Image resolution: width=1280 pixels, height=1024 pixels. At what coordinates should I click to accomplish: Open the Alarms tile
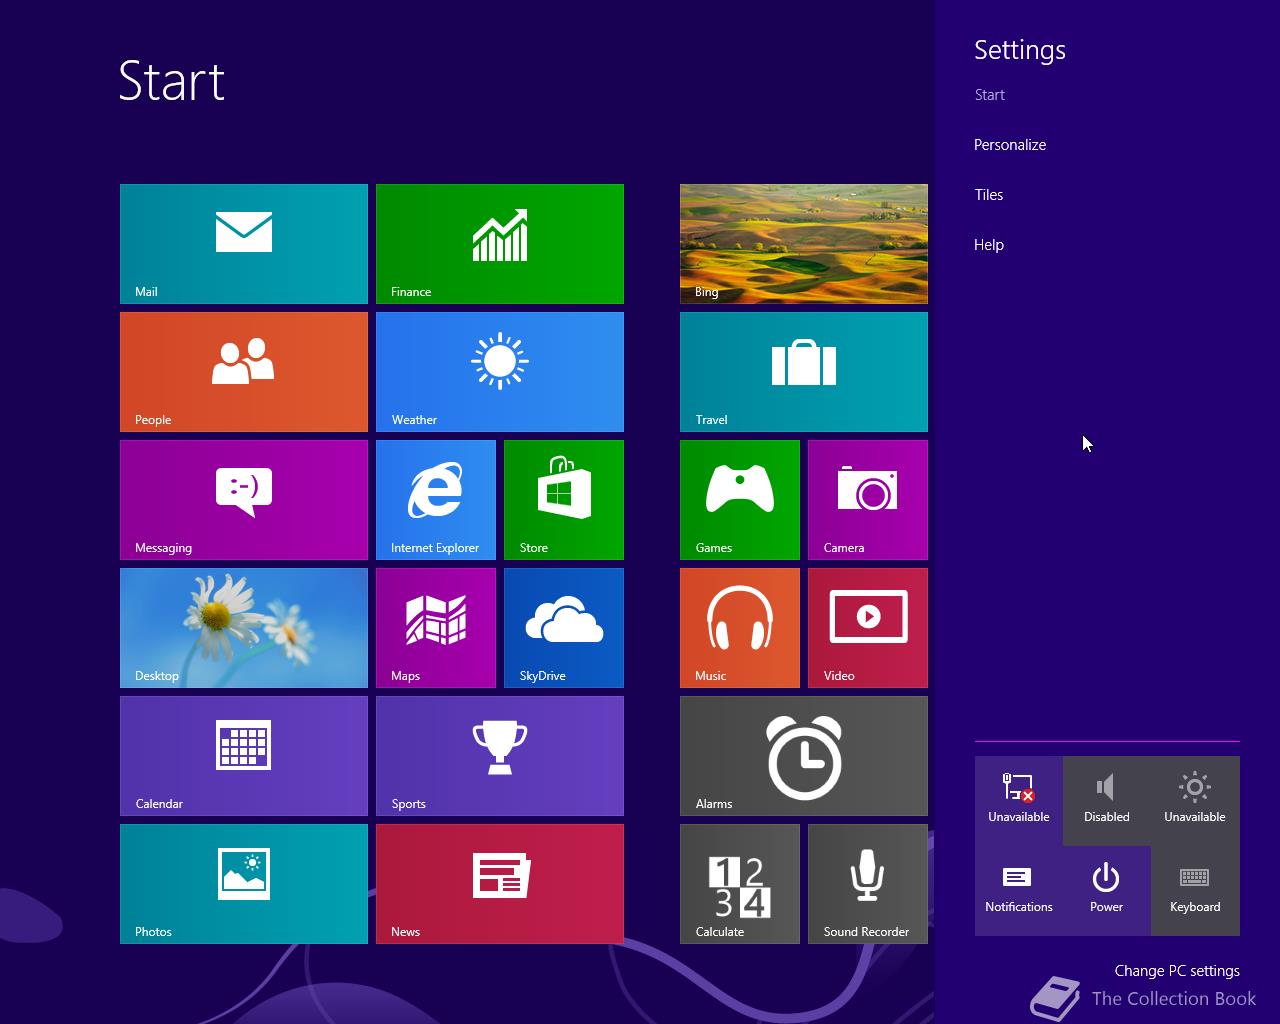[804, 756]
